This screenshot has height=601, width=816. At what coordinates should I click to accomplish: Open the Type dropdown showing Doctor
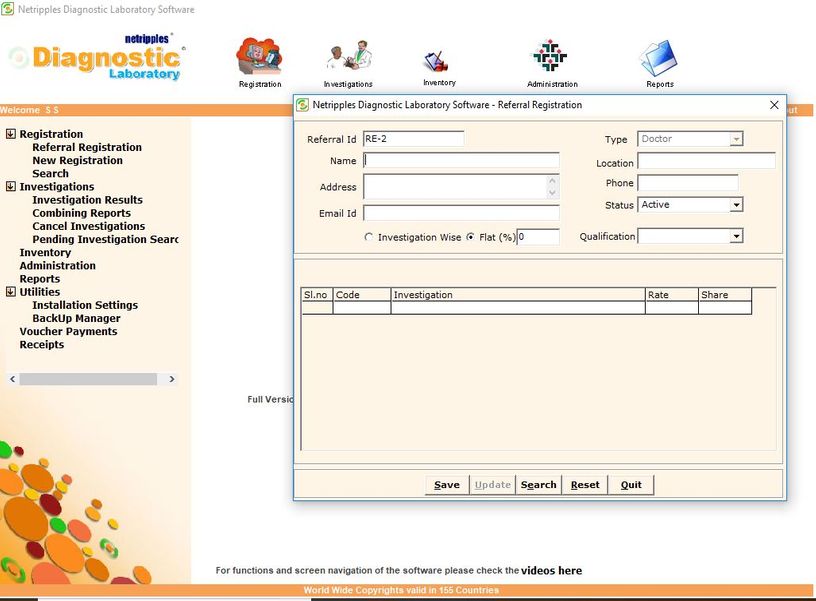pos(736,139)
